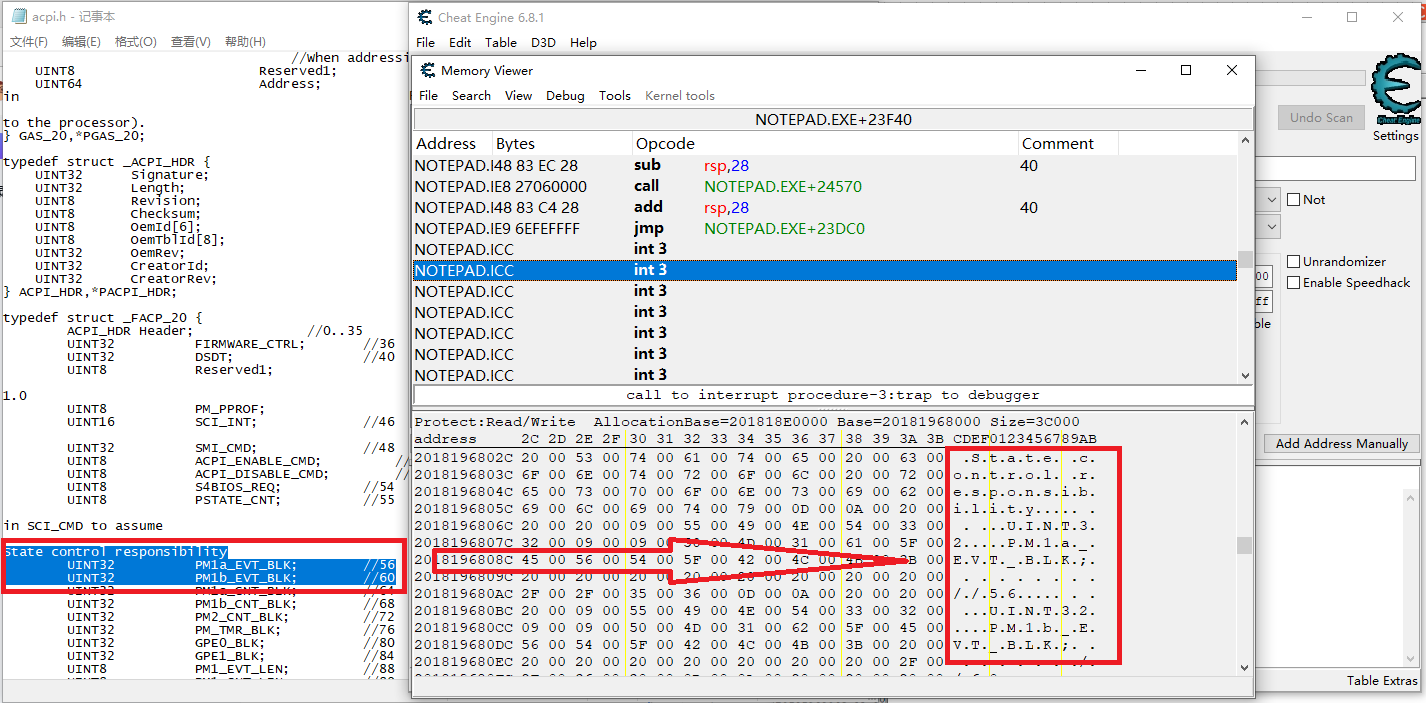Click the Memory Viewer title bar icon
The height and width of the screenshot is (703, 1426).
[427, 70]
